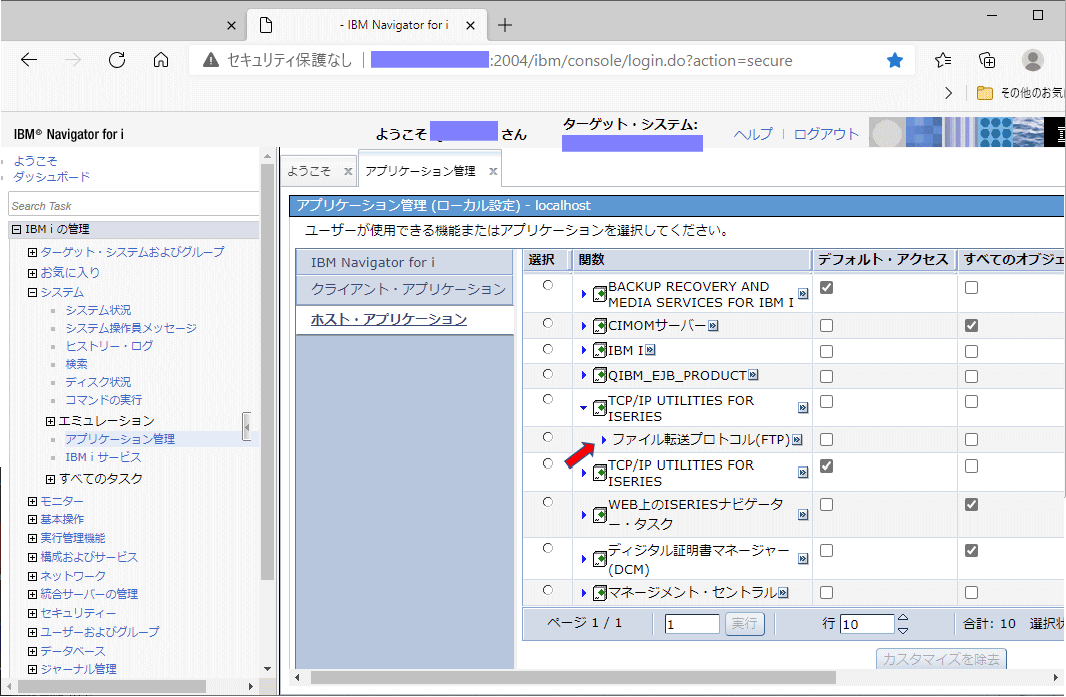Open the browser collections icon
Screen dimensions: 1066x697
tap(986, 61)
